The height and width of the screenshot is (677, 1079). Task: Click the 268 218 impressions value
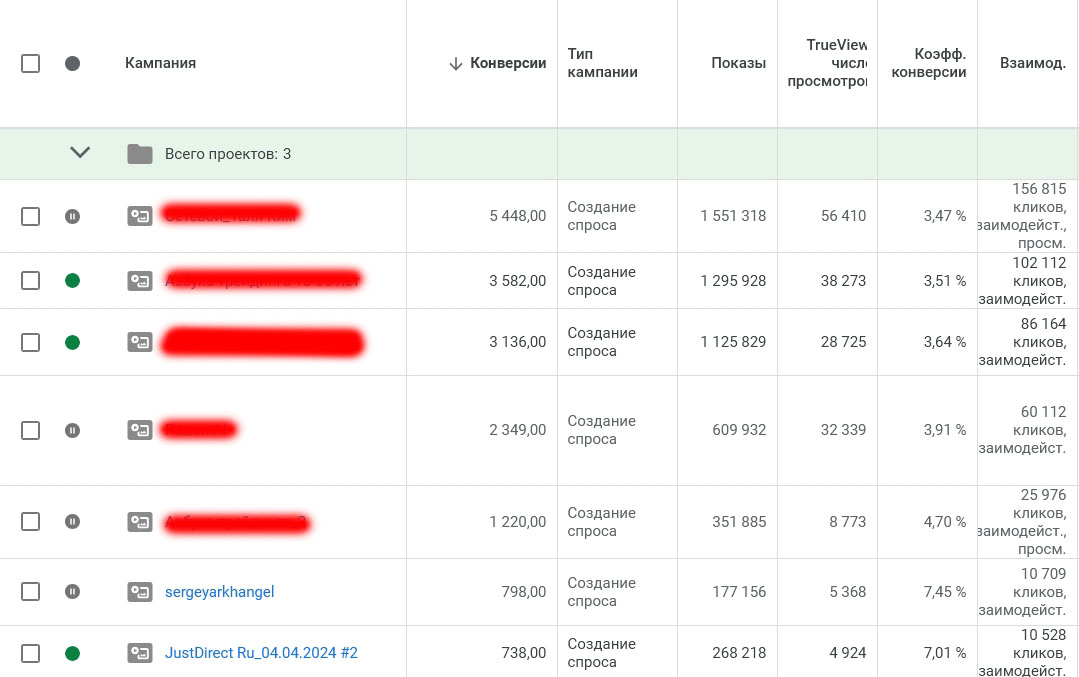[x=739, y=653]
